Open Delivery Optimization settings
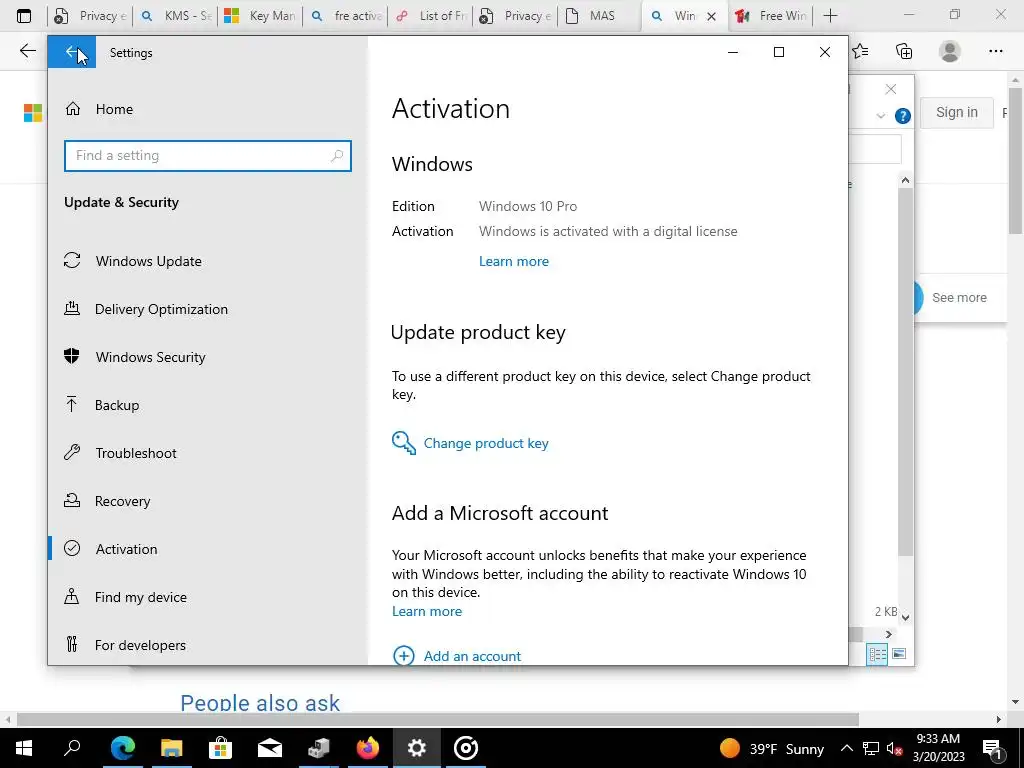The image size is (1024, 768). coord(161,309)
